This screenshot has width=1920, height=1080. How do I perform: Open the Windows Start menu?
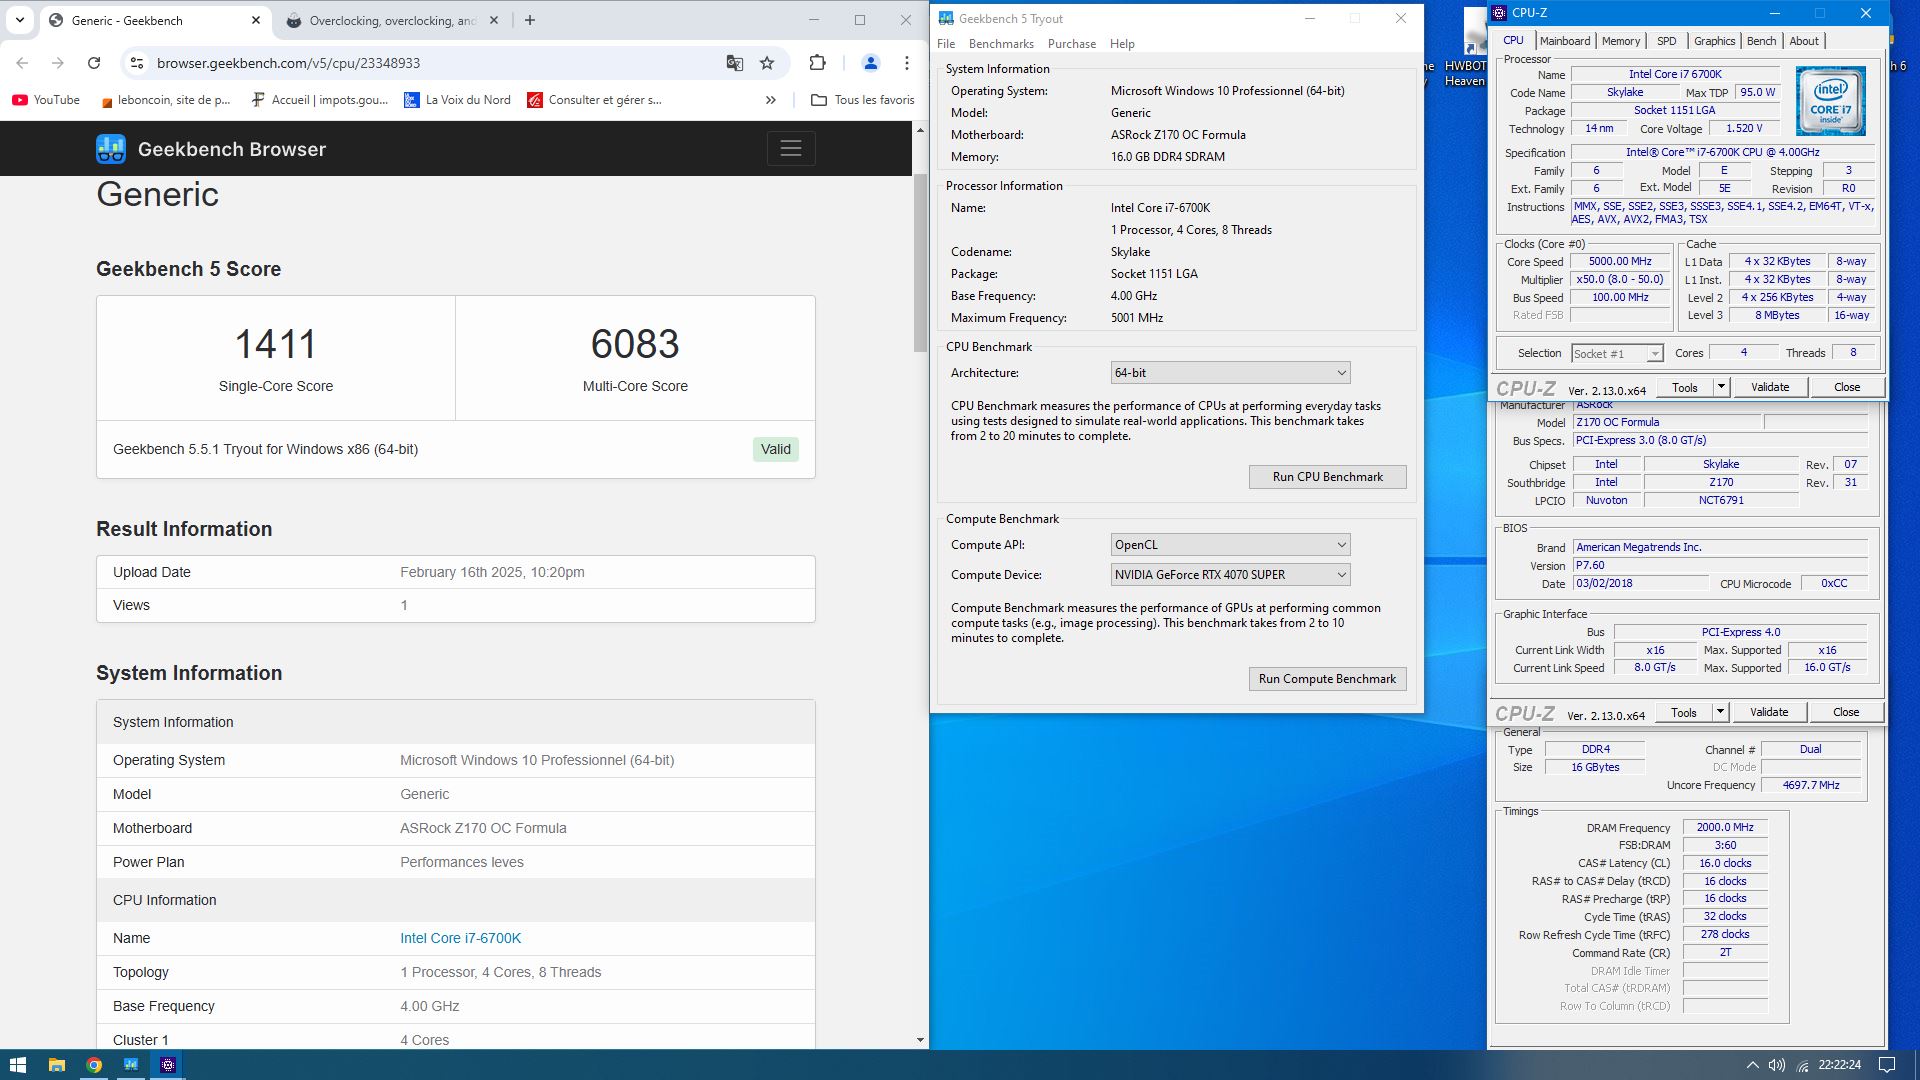point(18,1065)
